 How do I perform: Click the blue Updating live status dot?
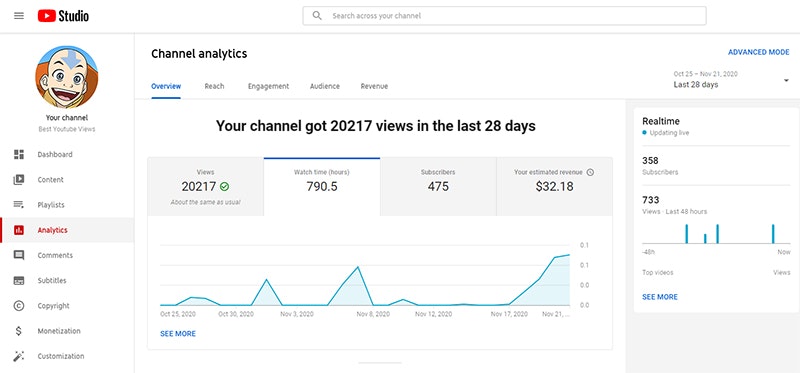[x=644, y=133]
